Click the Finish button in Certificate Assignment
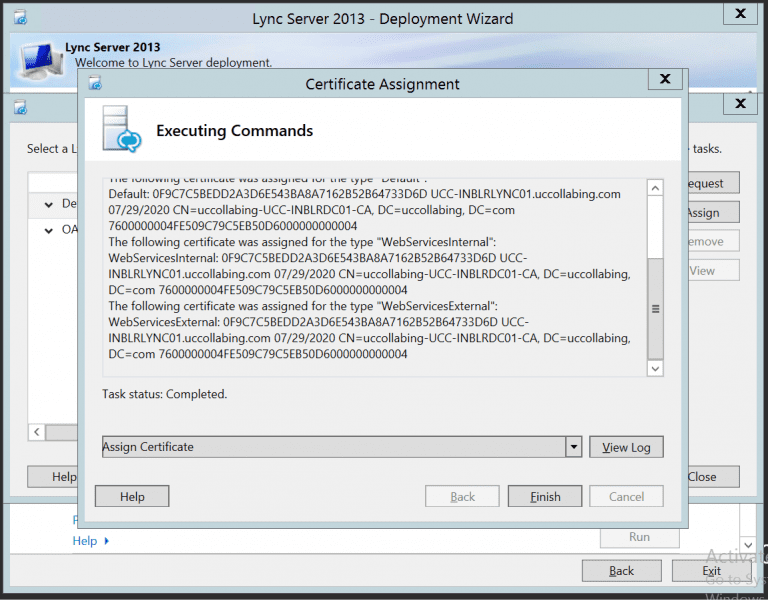This screenshot has width=768, height=601. (545, 496)
